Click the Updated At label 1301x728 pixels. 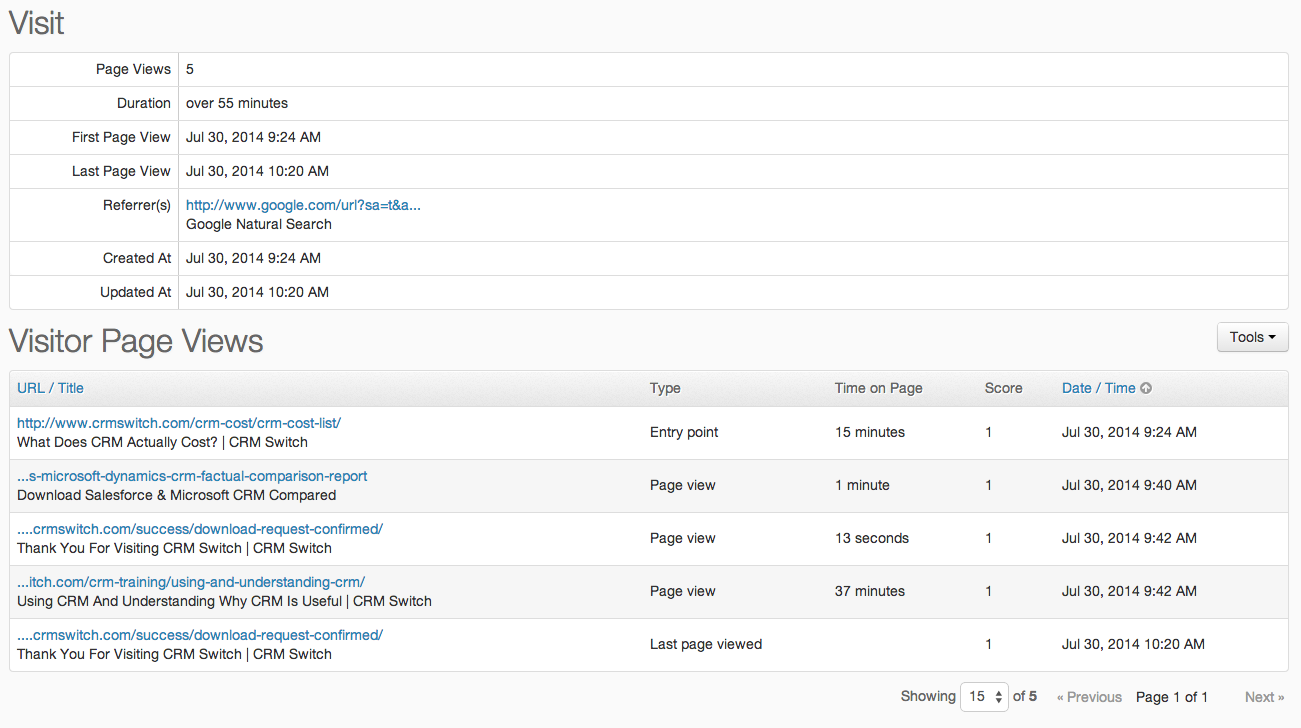pos(135,292)
